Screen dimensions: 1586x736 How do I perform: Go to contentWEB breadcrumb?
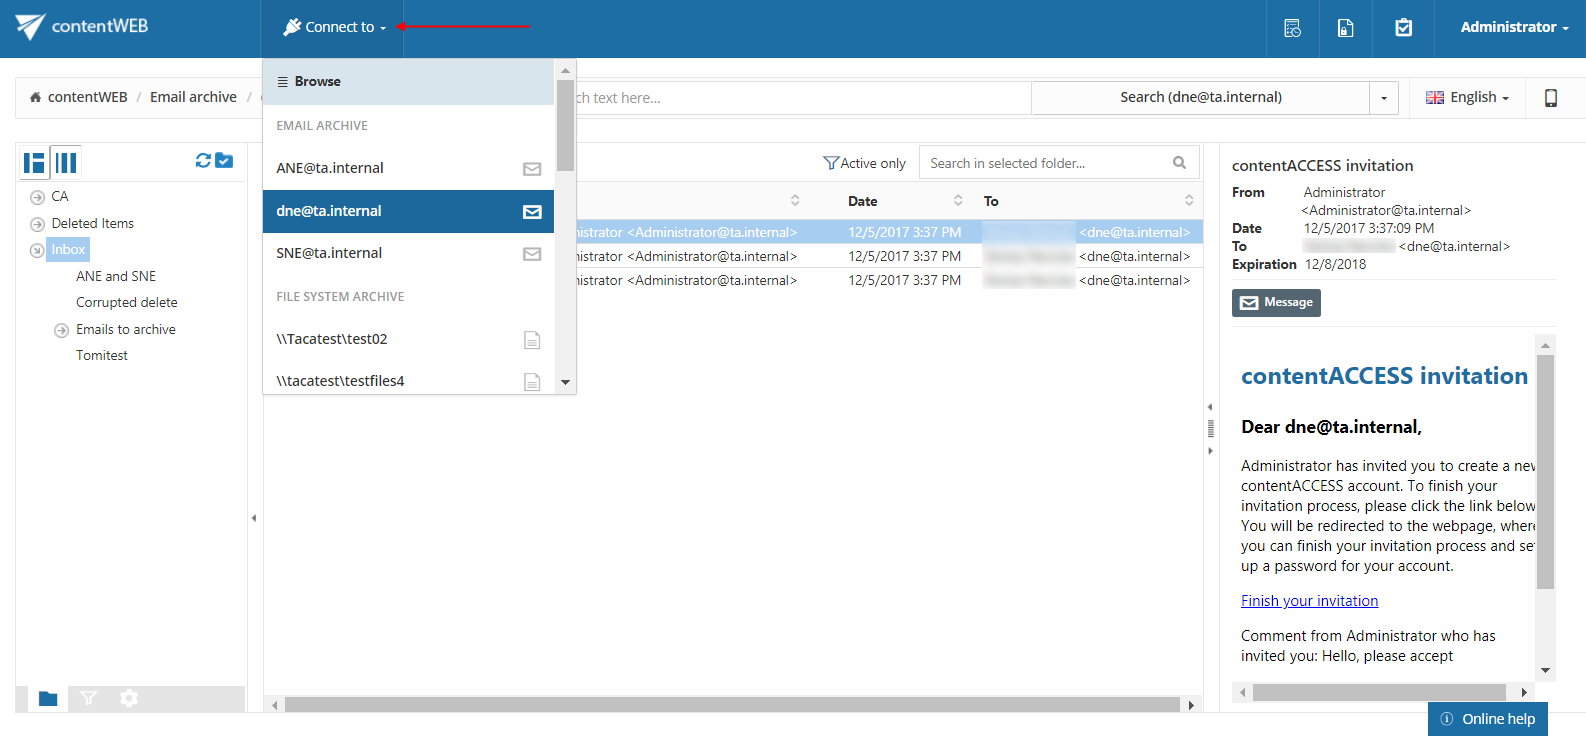[87, 97]
